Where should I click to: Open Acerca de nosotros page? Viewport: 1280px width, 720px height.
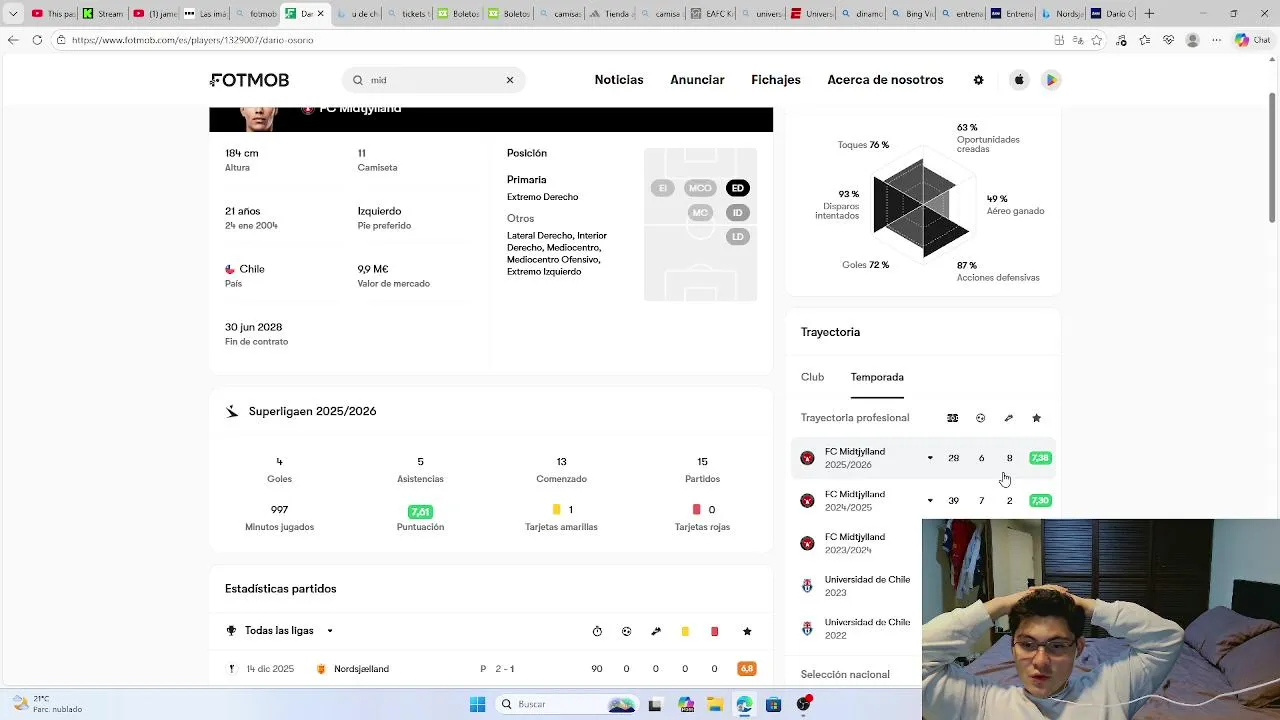pyautogui.click(x=885, y=80)
